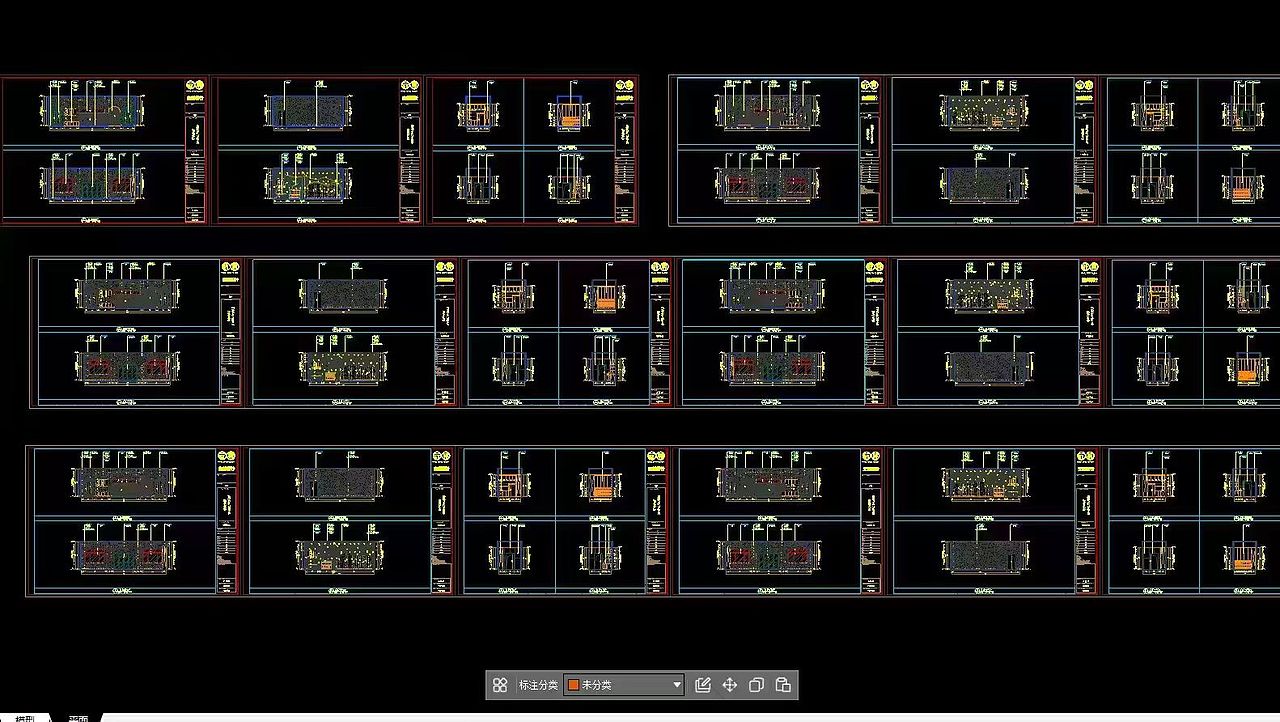Switch to the 模型 tab

pyautogui.click(x=25, y=718)
